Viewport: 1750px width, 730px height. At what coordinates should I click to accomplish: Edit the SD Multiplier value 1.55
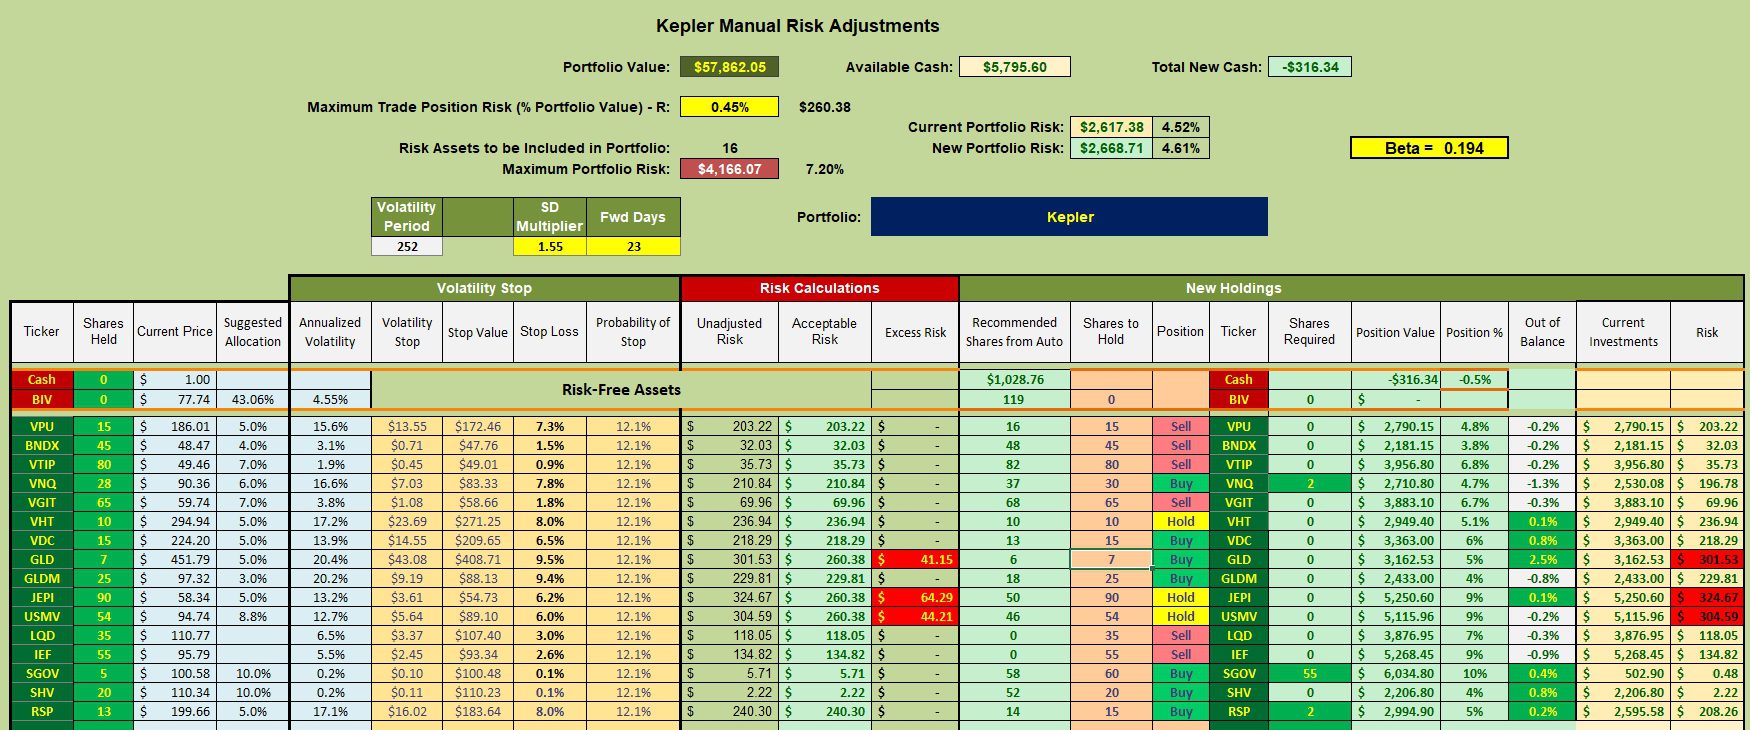(x=549, y=246)
